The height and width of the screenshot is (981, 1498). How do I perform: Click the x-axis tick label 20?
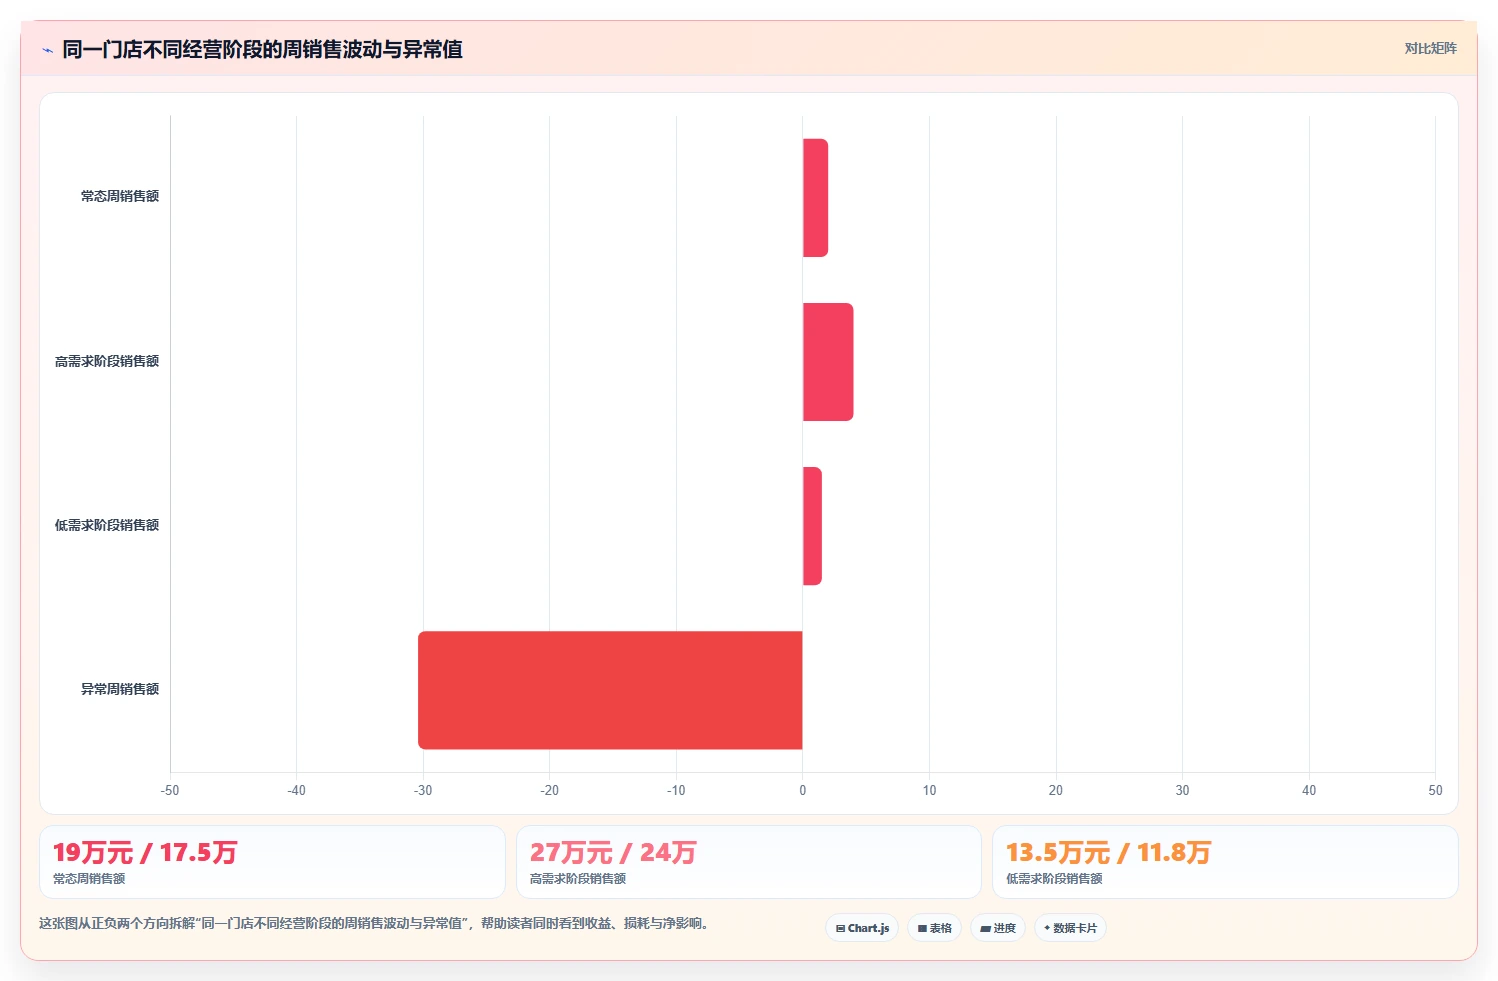[x=1056, y=790]
